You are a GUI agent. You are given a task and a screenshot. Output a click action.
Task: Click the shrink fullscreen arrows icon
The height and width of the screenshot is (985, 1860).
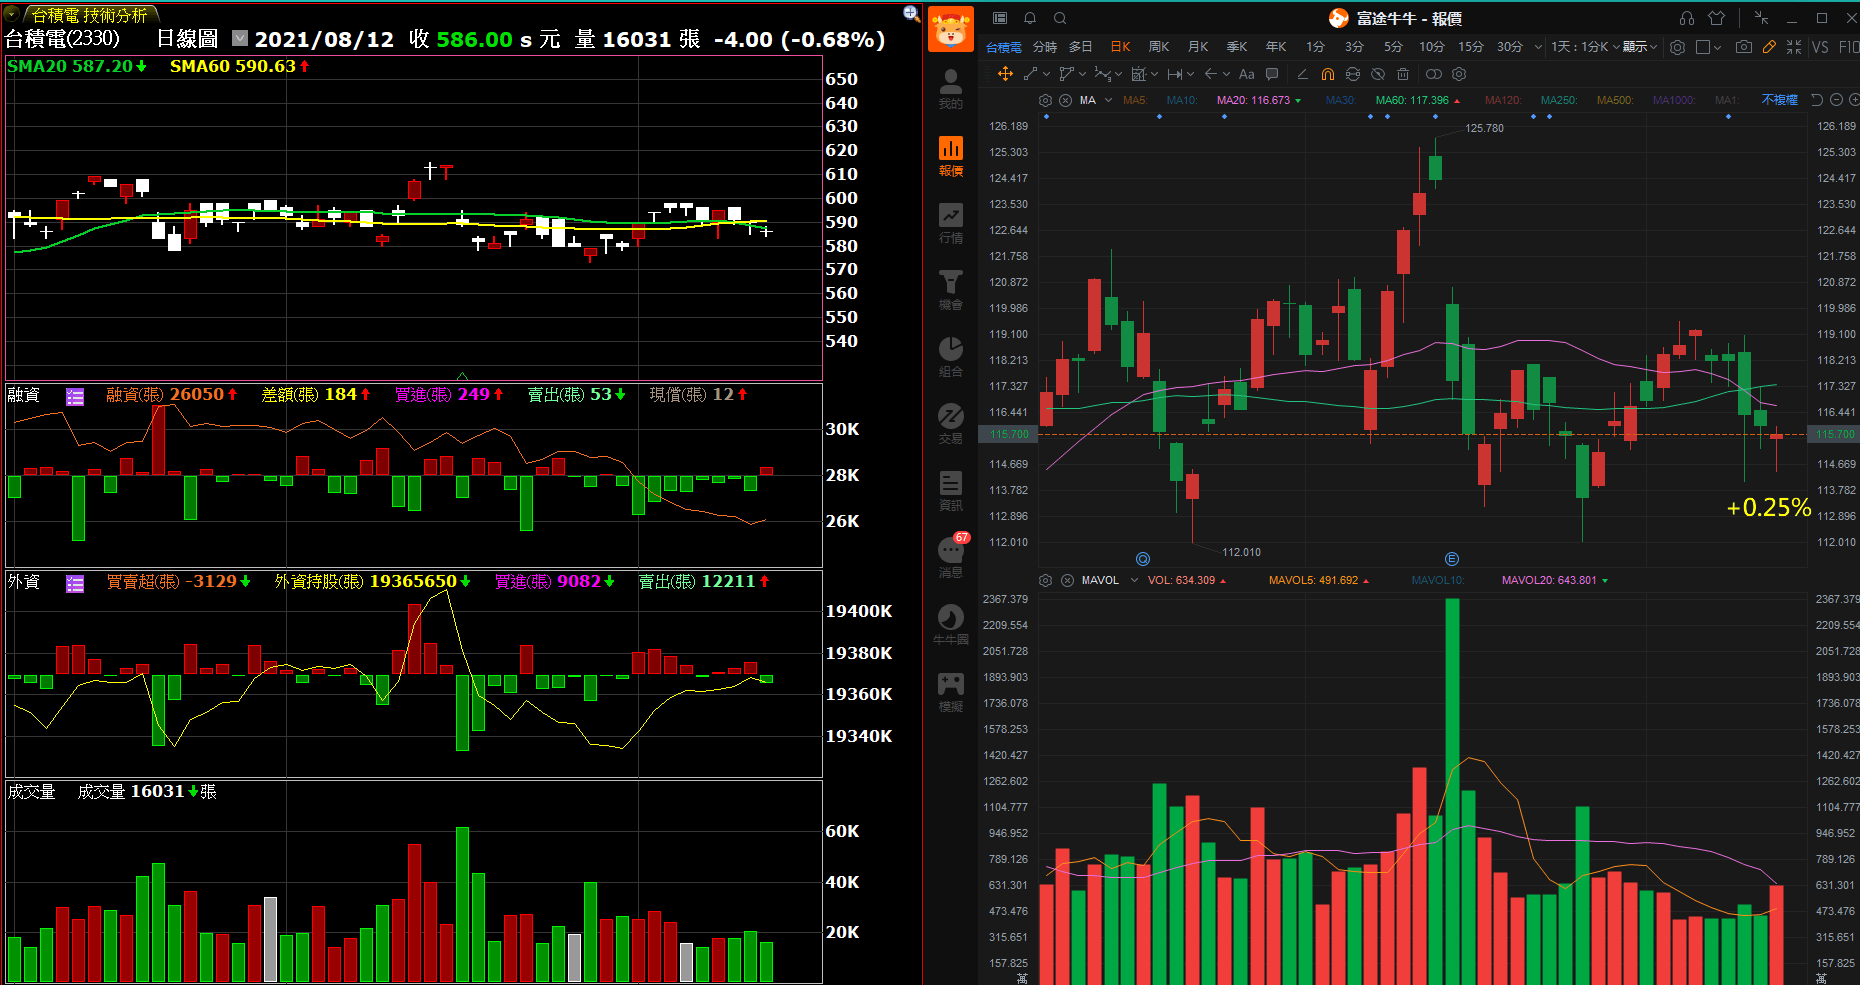(x=1794, y=47)
